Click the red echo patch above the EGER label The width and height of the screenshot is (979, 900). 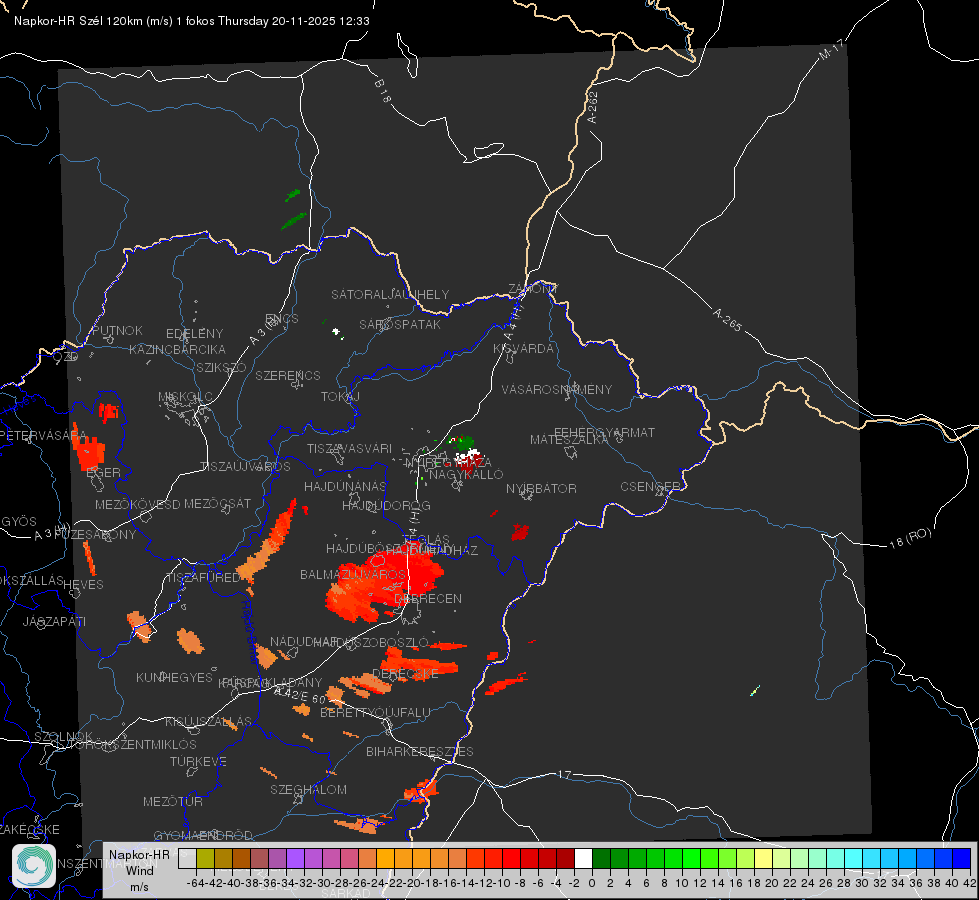click(88, 449)
